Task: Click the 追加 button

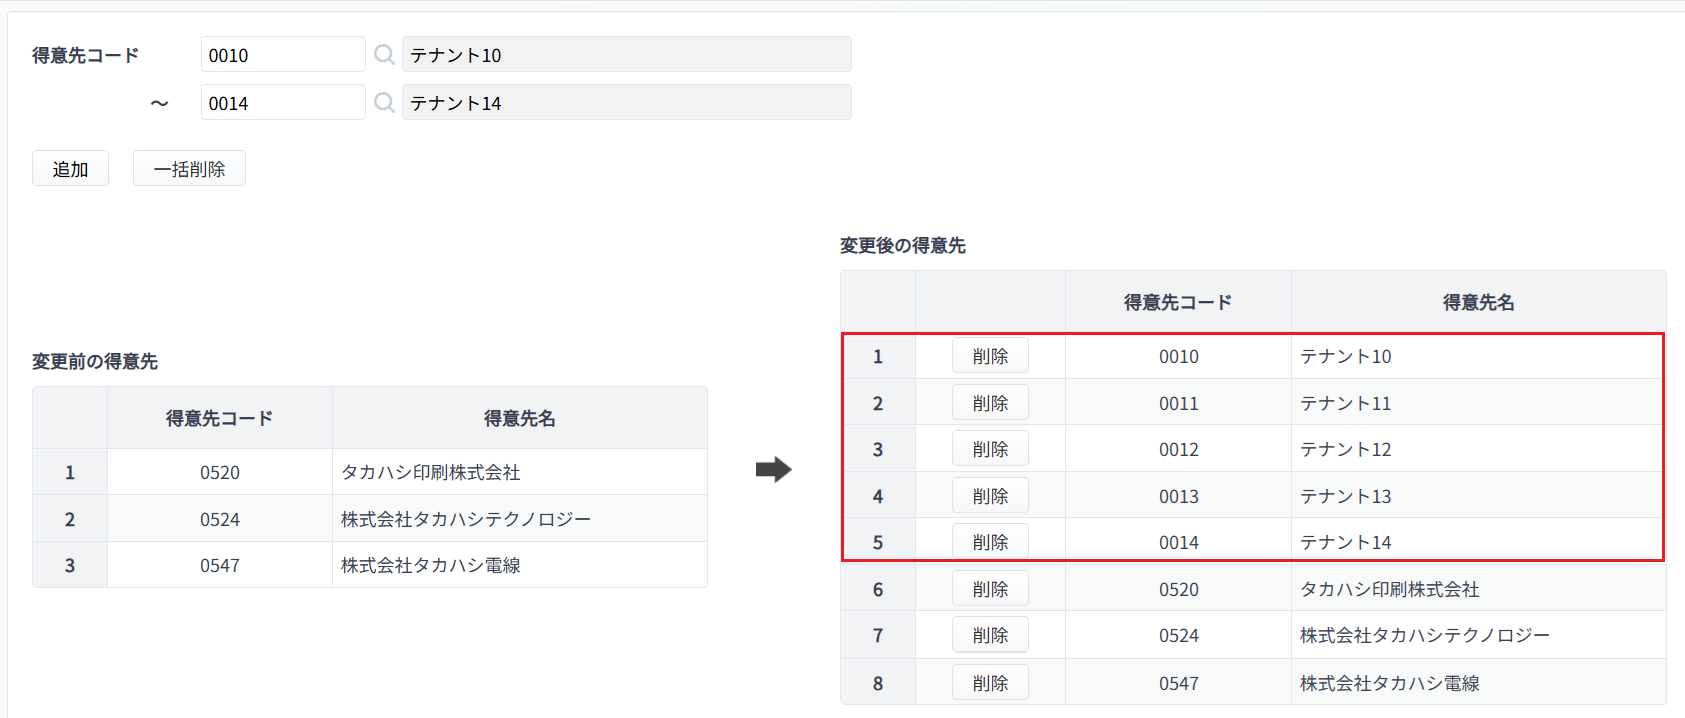Action: [70, 169]
